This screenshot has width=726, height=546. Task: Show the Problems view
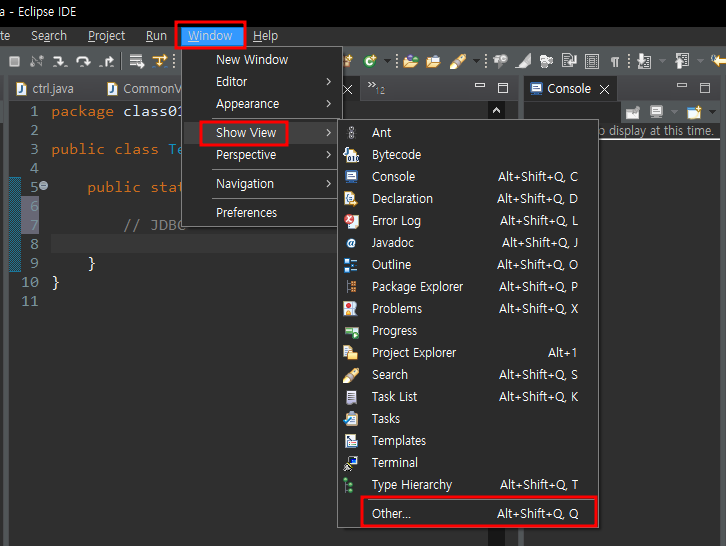click(x=468, y=308)
